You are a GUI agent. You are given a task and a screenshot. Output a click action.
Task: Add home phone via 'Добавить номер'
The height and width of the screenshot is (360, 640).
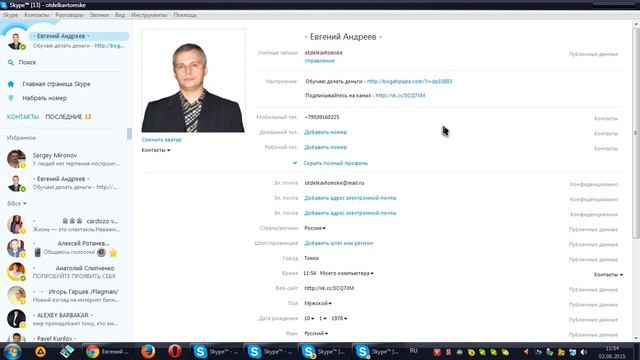pos(325,132)
